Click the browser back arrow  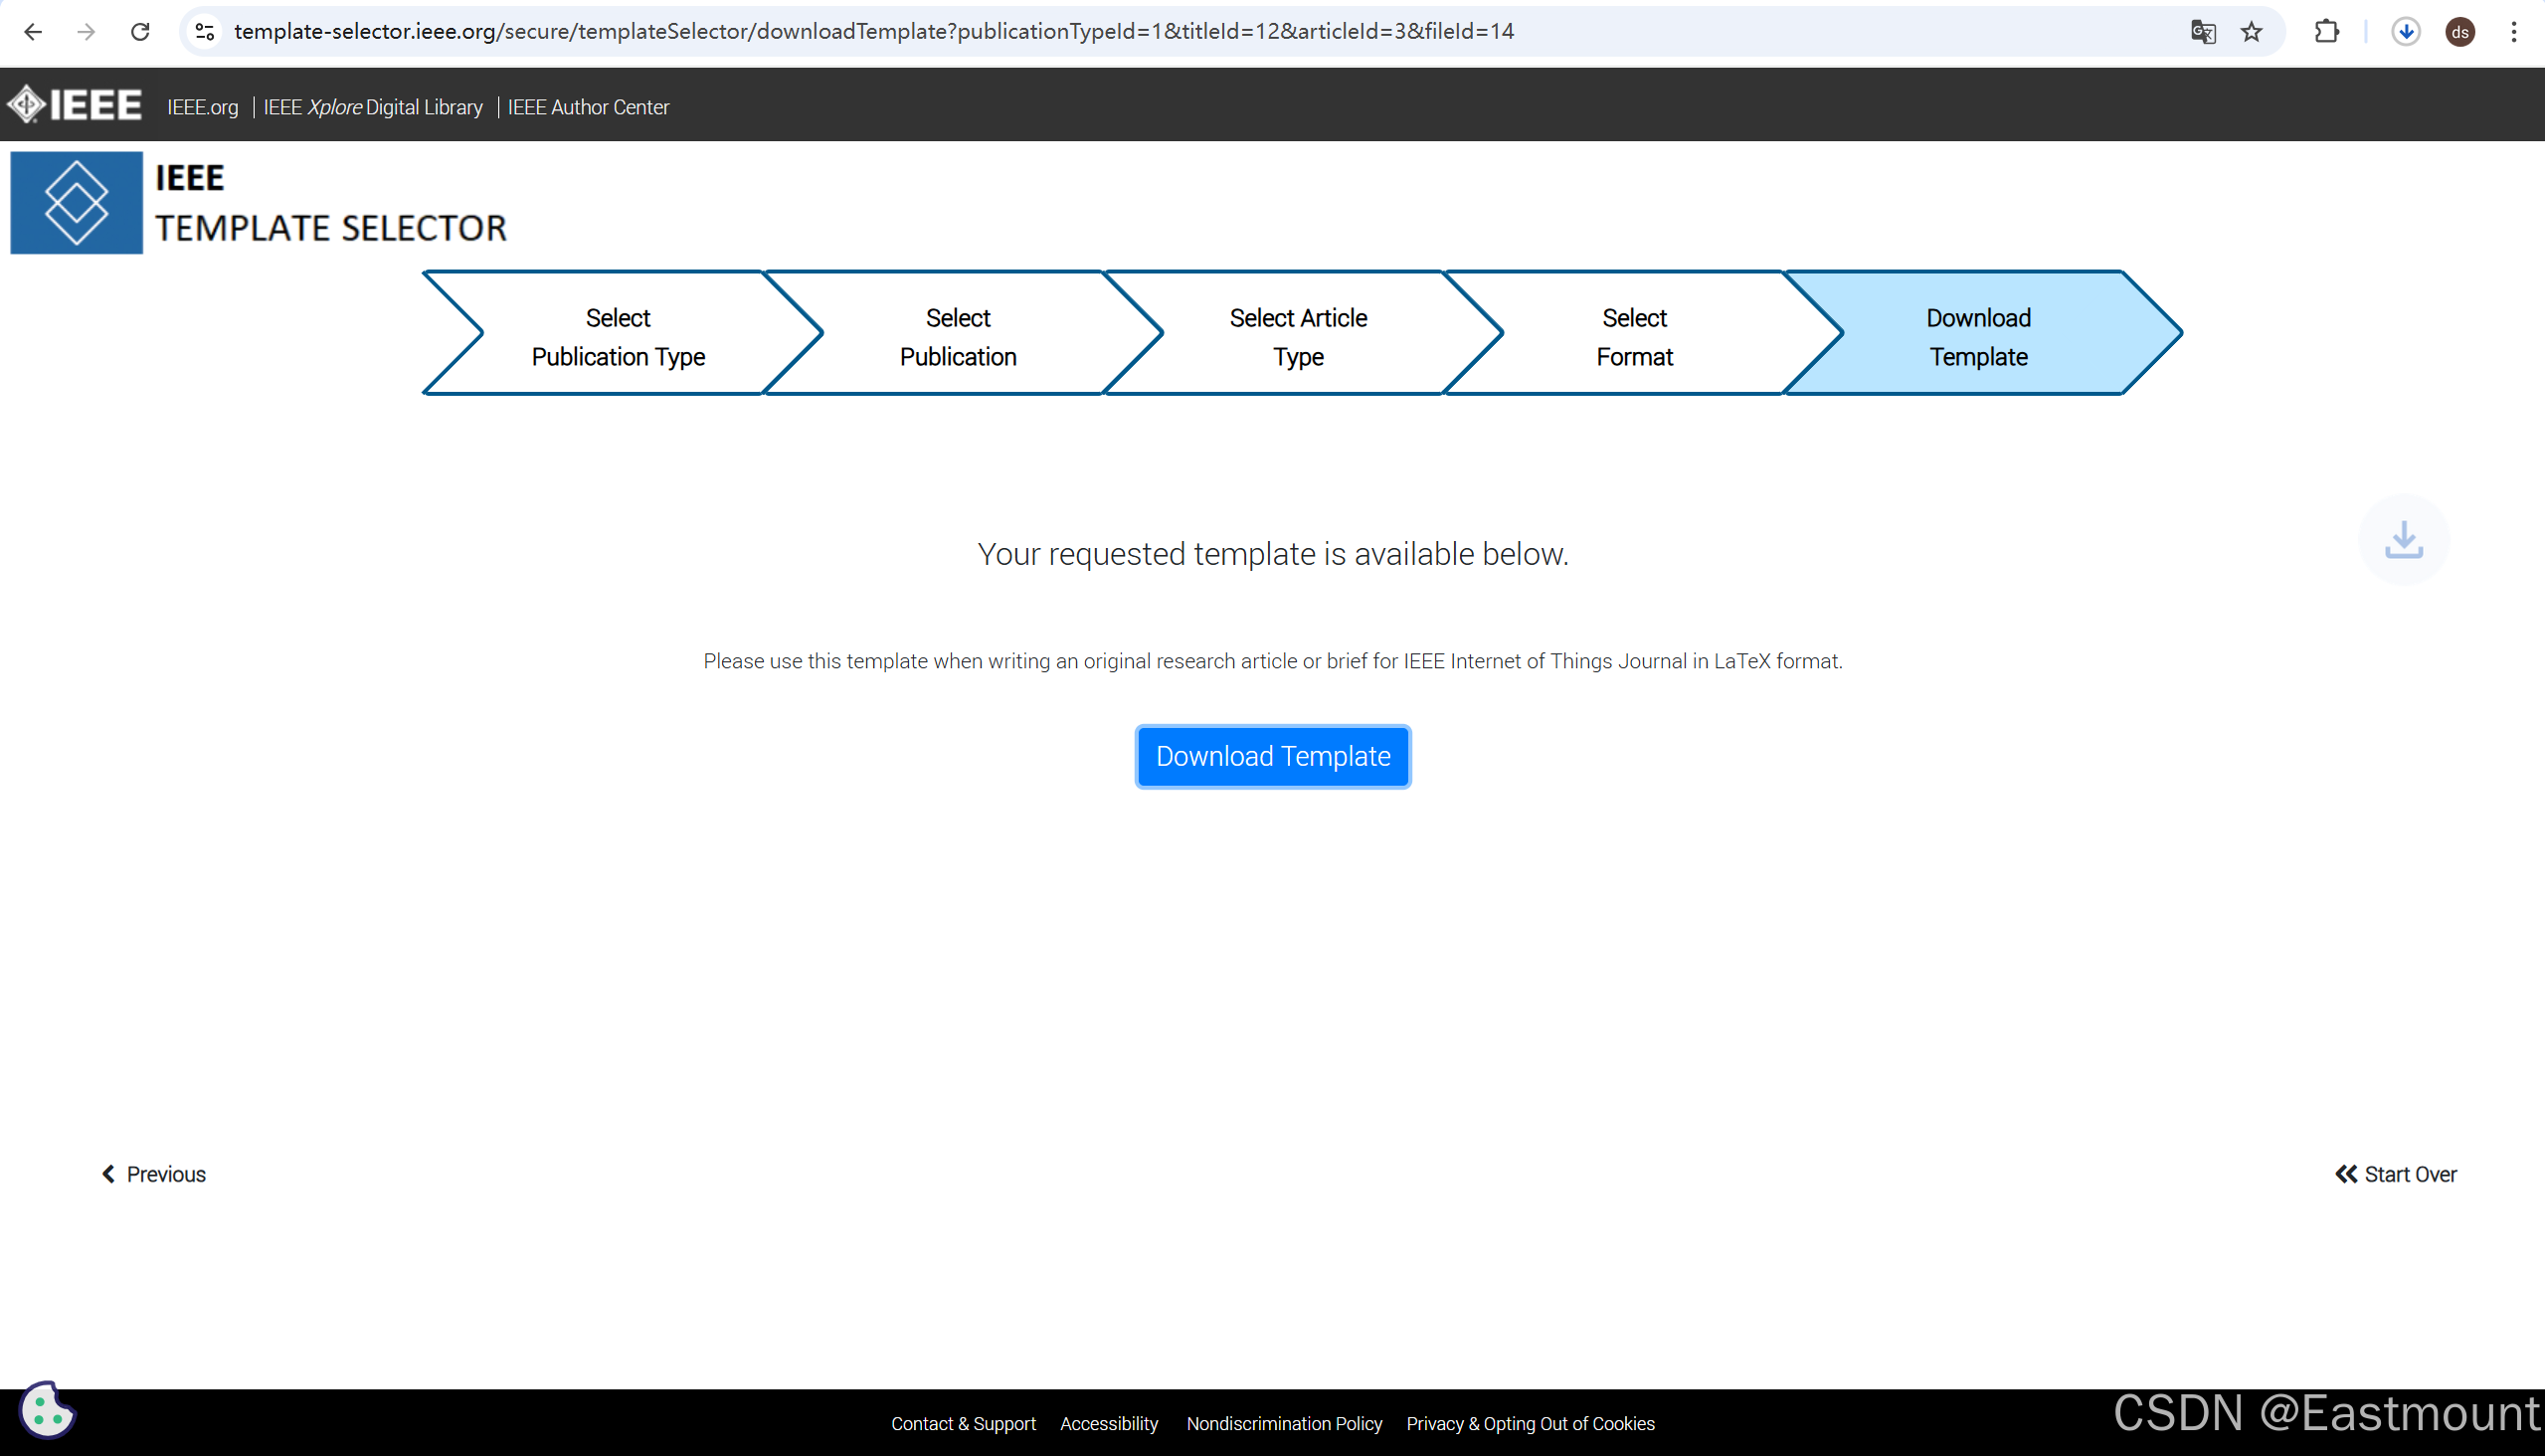tap(33, 32)
